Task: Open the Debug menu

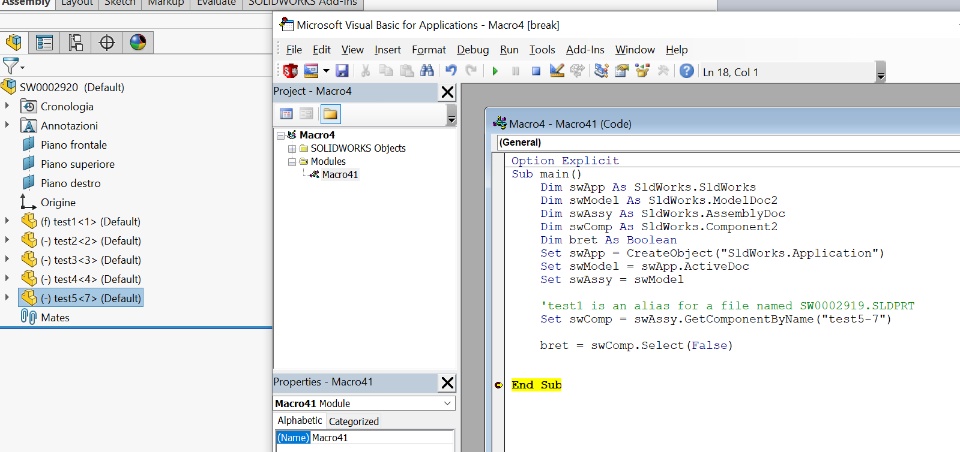Action: click(473, 50)
